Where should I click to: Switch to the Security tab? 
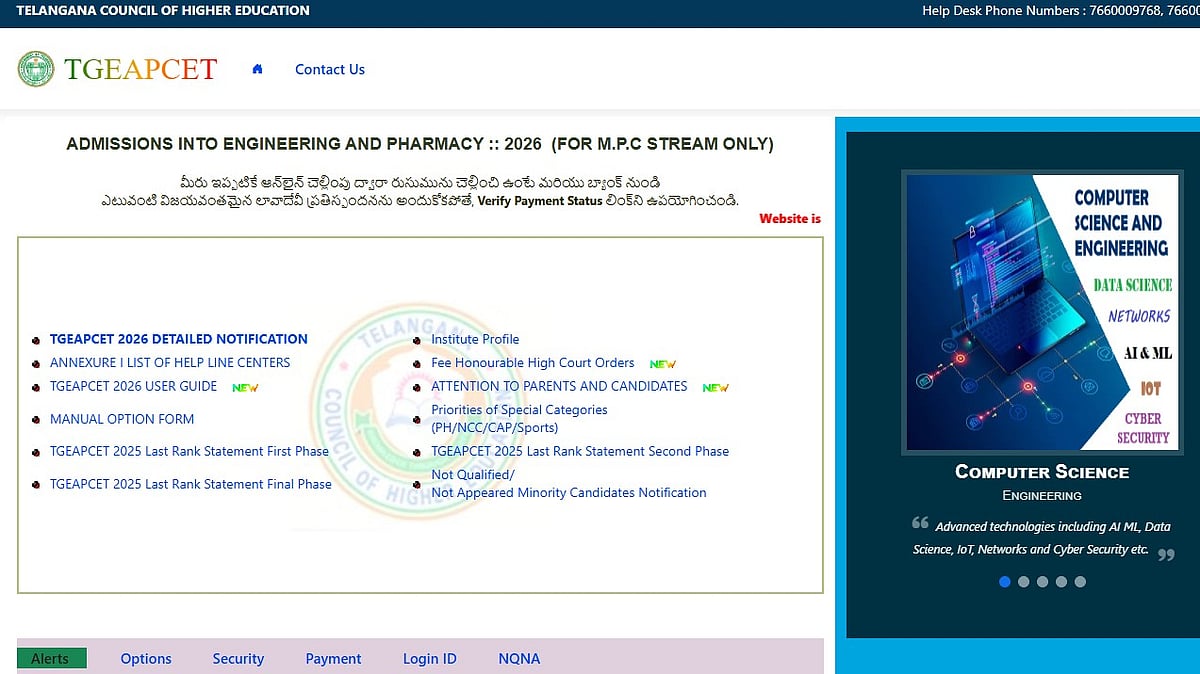[238, 658]
